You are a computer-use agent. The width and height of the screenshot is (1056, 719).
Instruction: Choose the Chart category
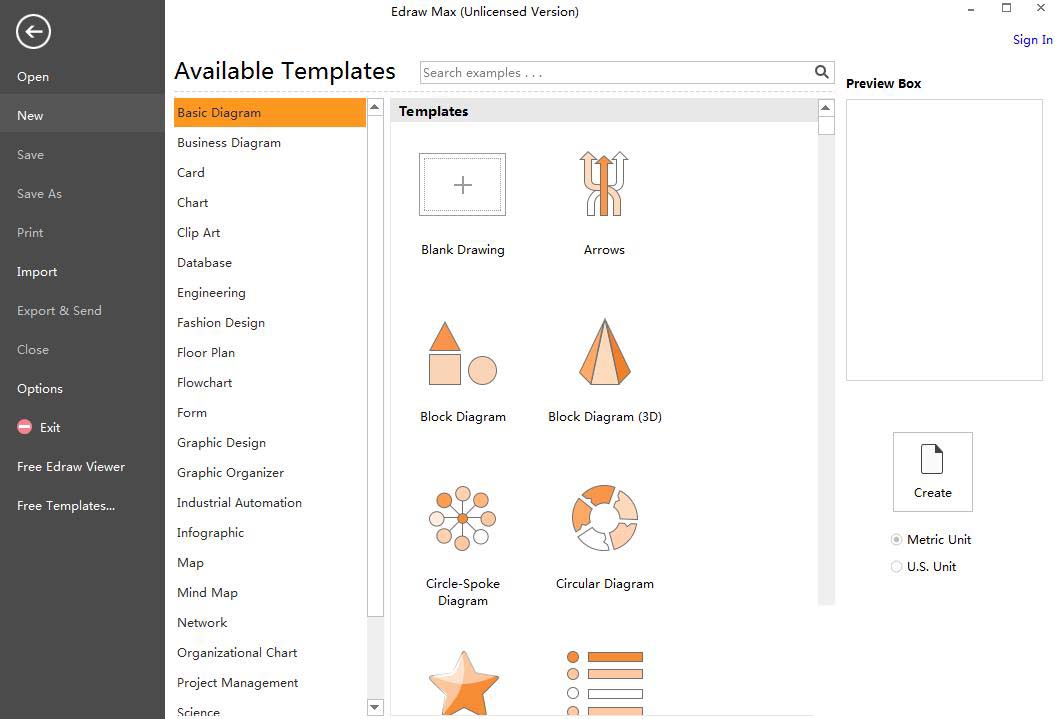(193, 203)
